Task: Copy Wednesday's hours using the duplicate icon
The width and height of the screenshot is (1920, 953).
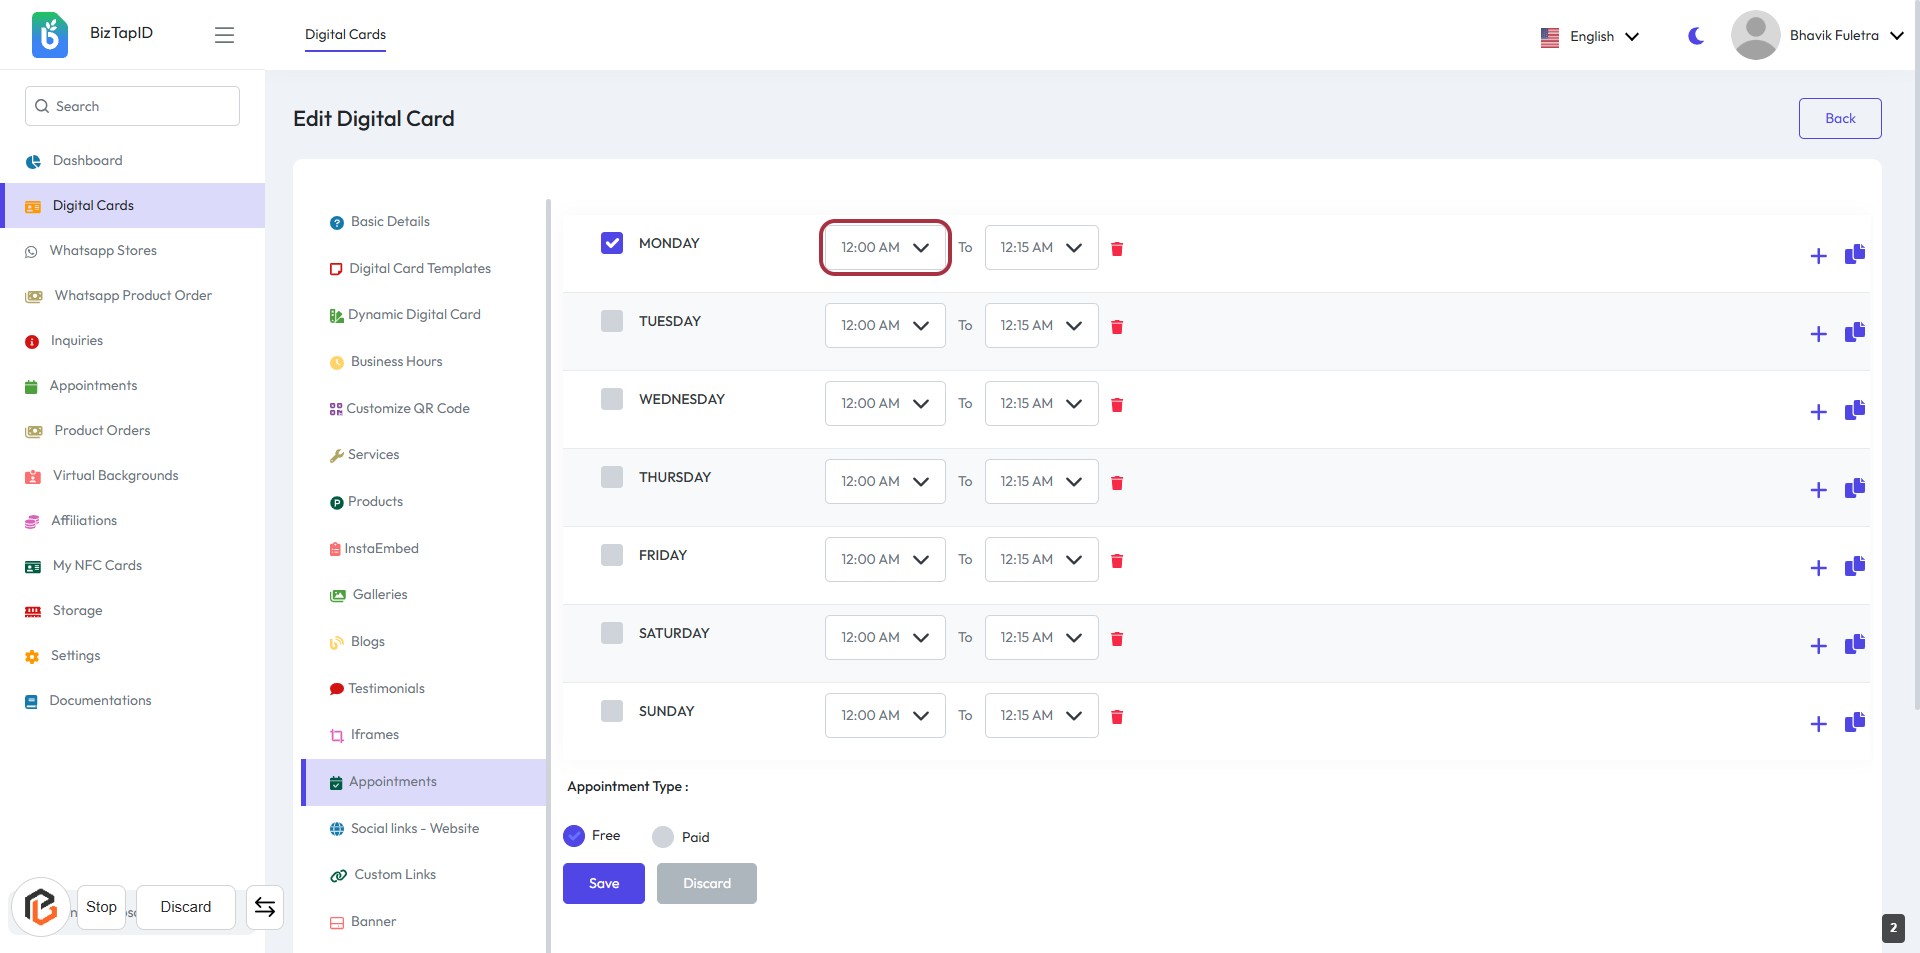Action: (1854, 410)
